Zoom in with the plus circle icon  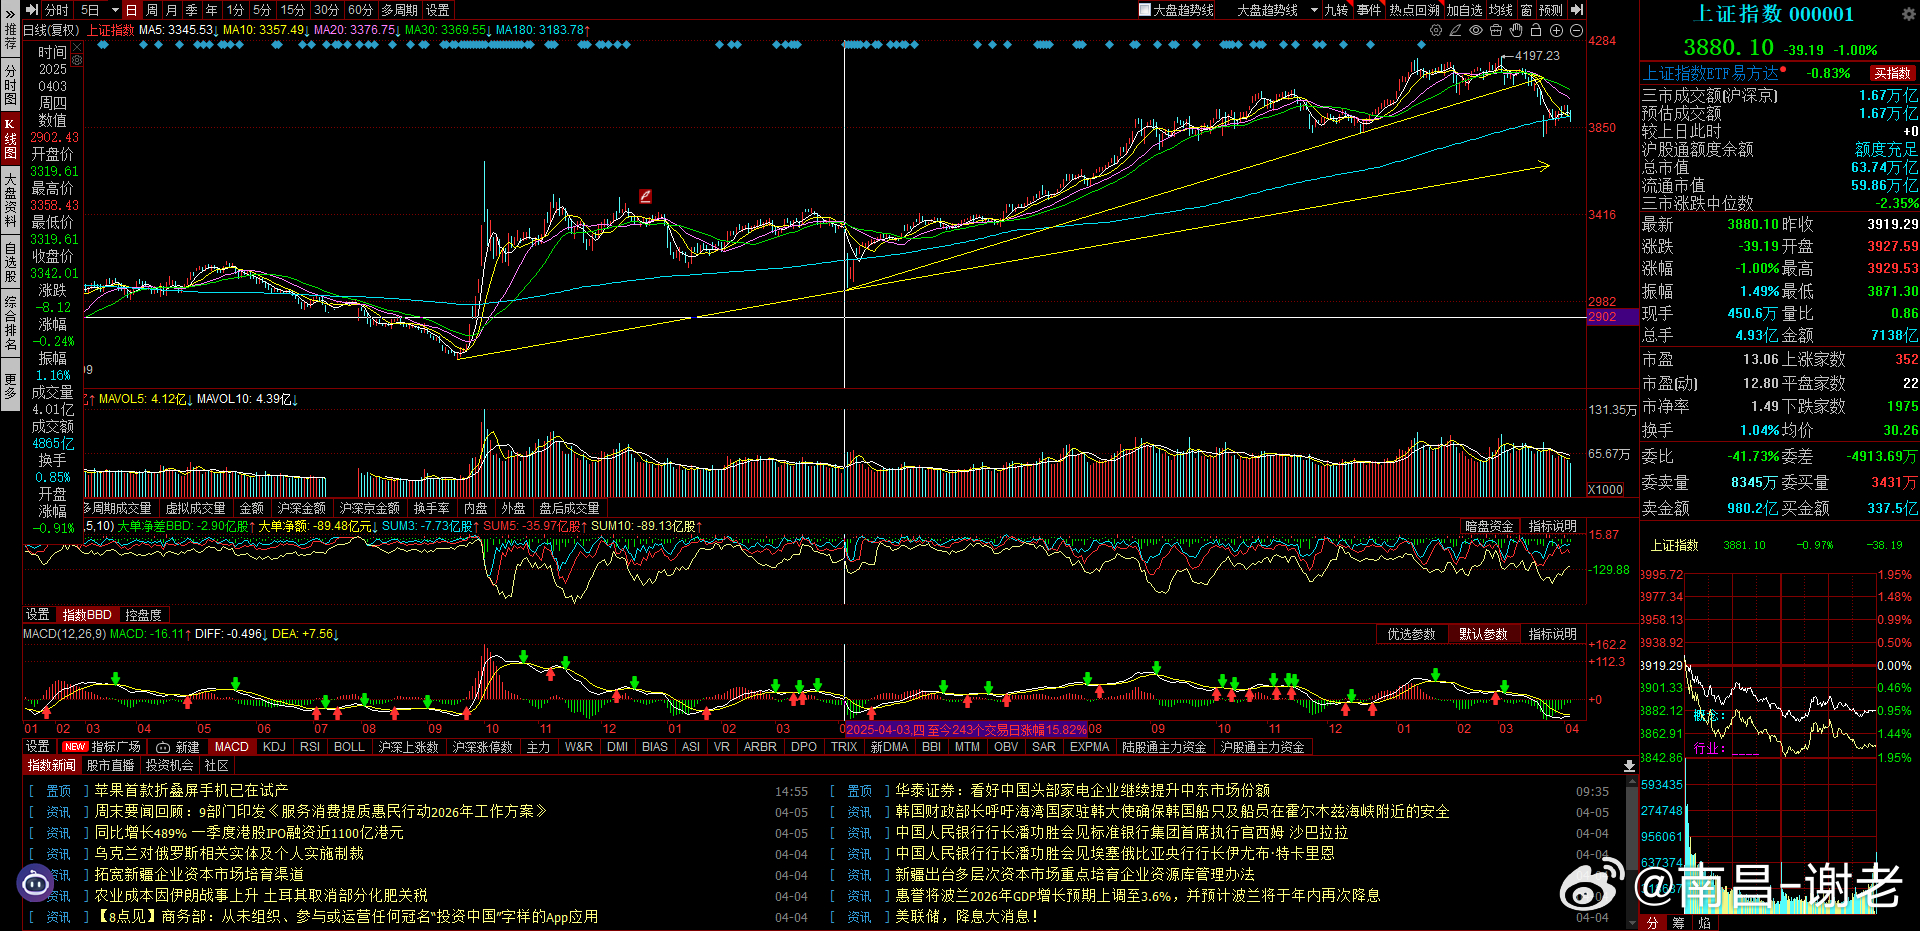pyautogui.click(x=1556, y=31)
